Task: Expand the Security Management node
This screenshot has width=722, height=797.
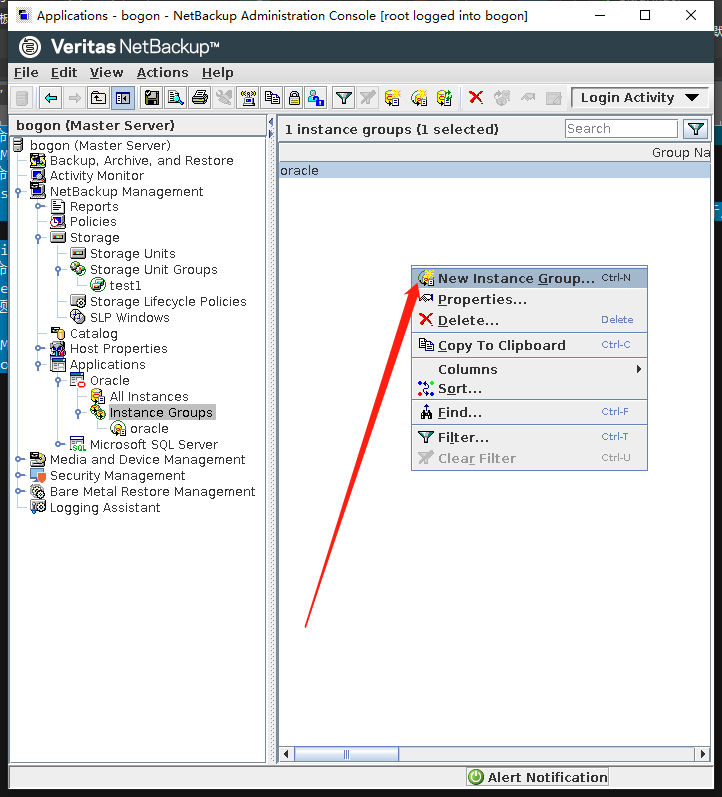Action: [18, 476]
